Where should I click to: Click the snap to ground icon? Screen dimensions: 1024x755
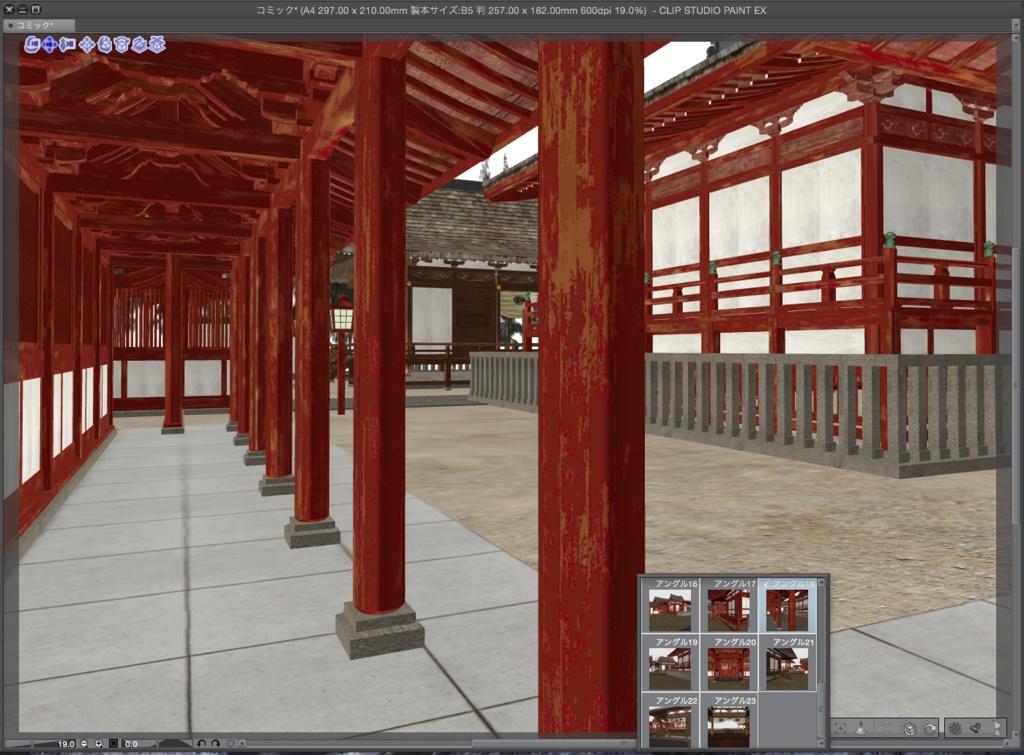click(860, 728)
